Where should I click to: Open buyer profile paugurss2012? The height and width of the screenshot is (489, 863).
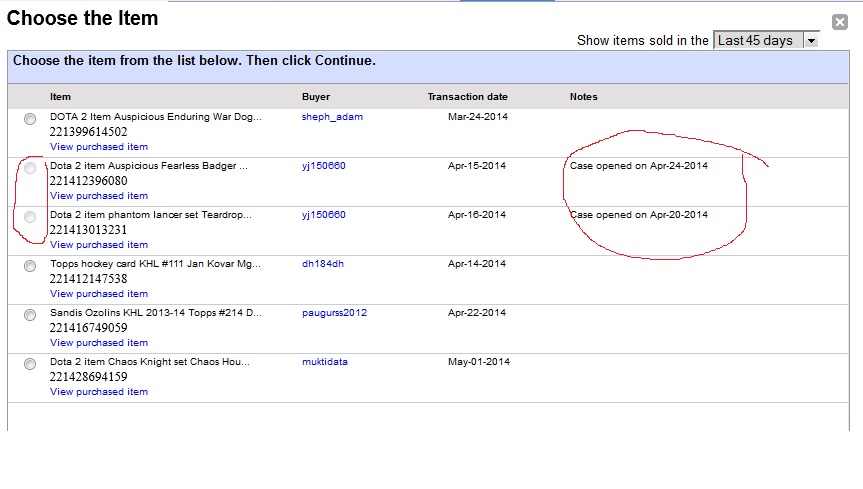(x=334, y=313)
